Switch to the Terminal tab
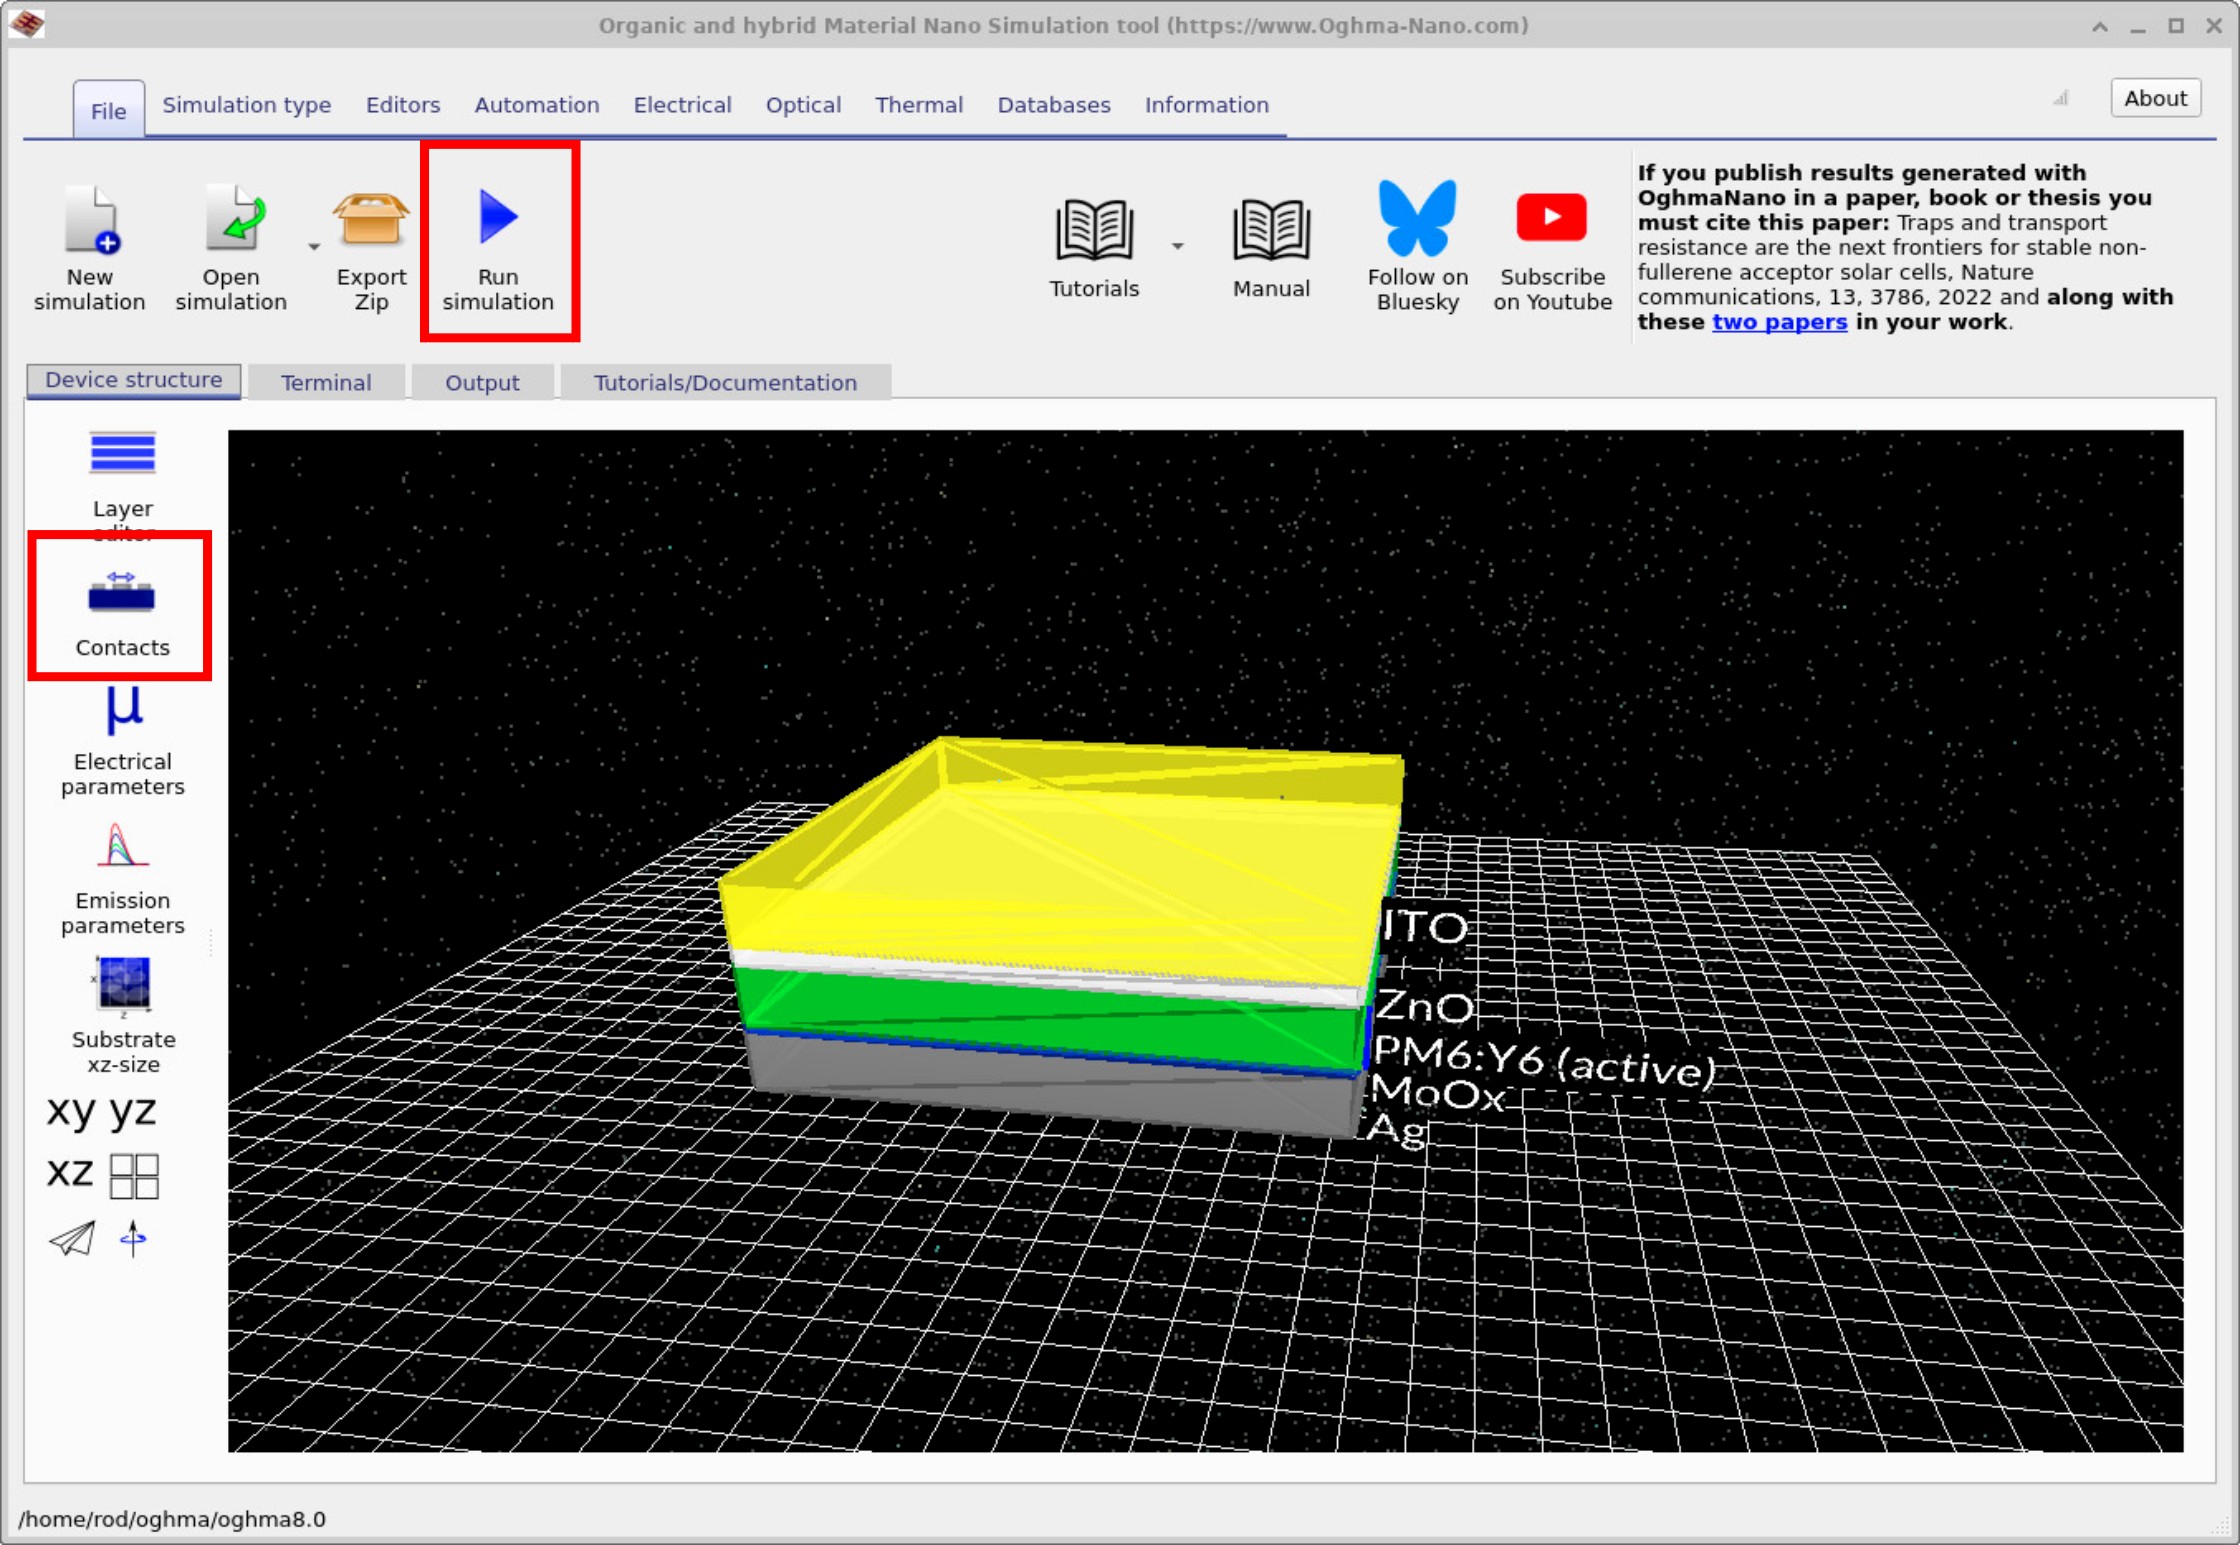 (x=326, y=382)
